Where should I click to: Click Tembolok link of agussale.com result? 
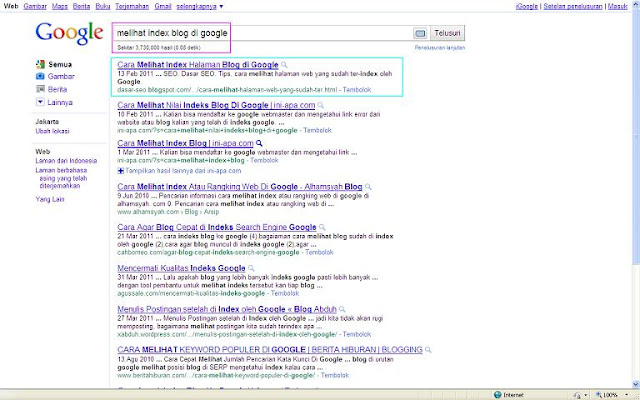[x=285, y=293]
